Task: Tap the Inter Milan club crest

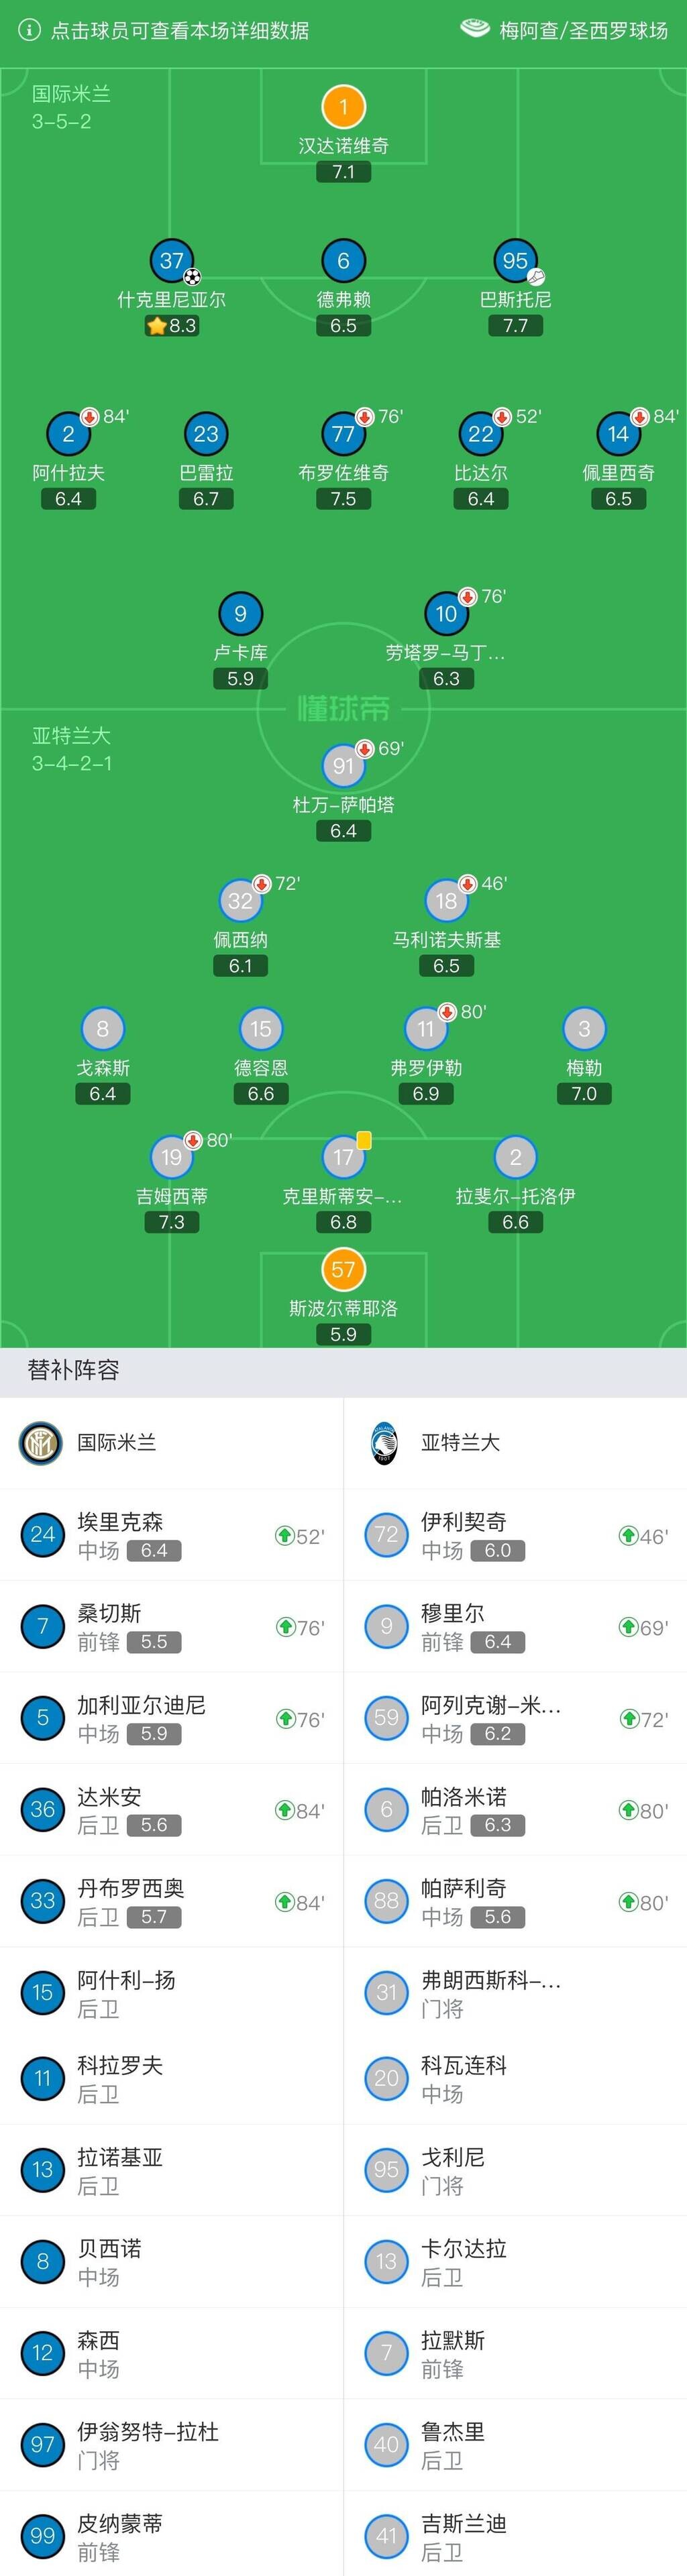Action: click(x=40, y=1443)
